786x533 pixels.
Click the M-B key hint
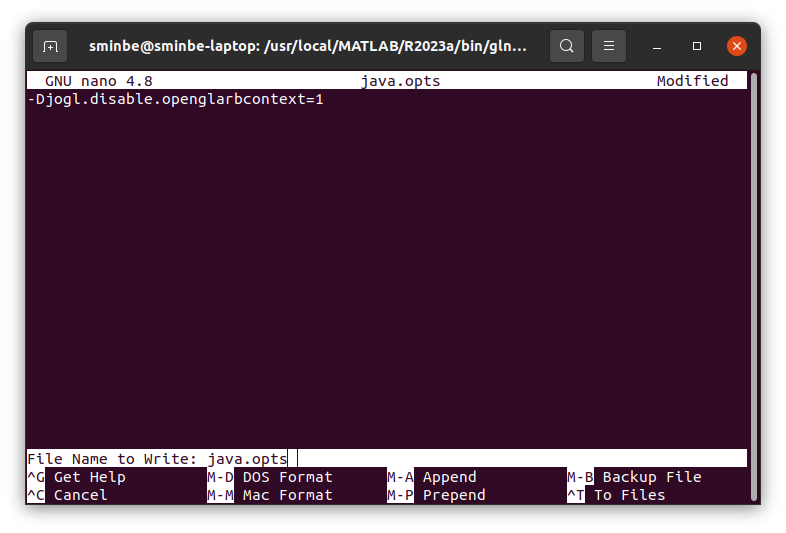tap(580, 477)
